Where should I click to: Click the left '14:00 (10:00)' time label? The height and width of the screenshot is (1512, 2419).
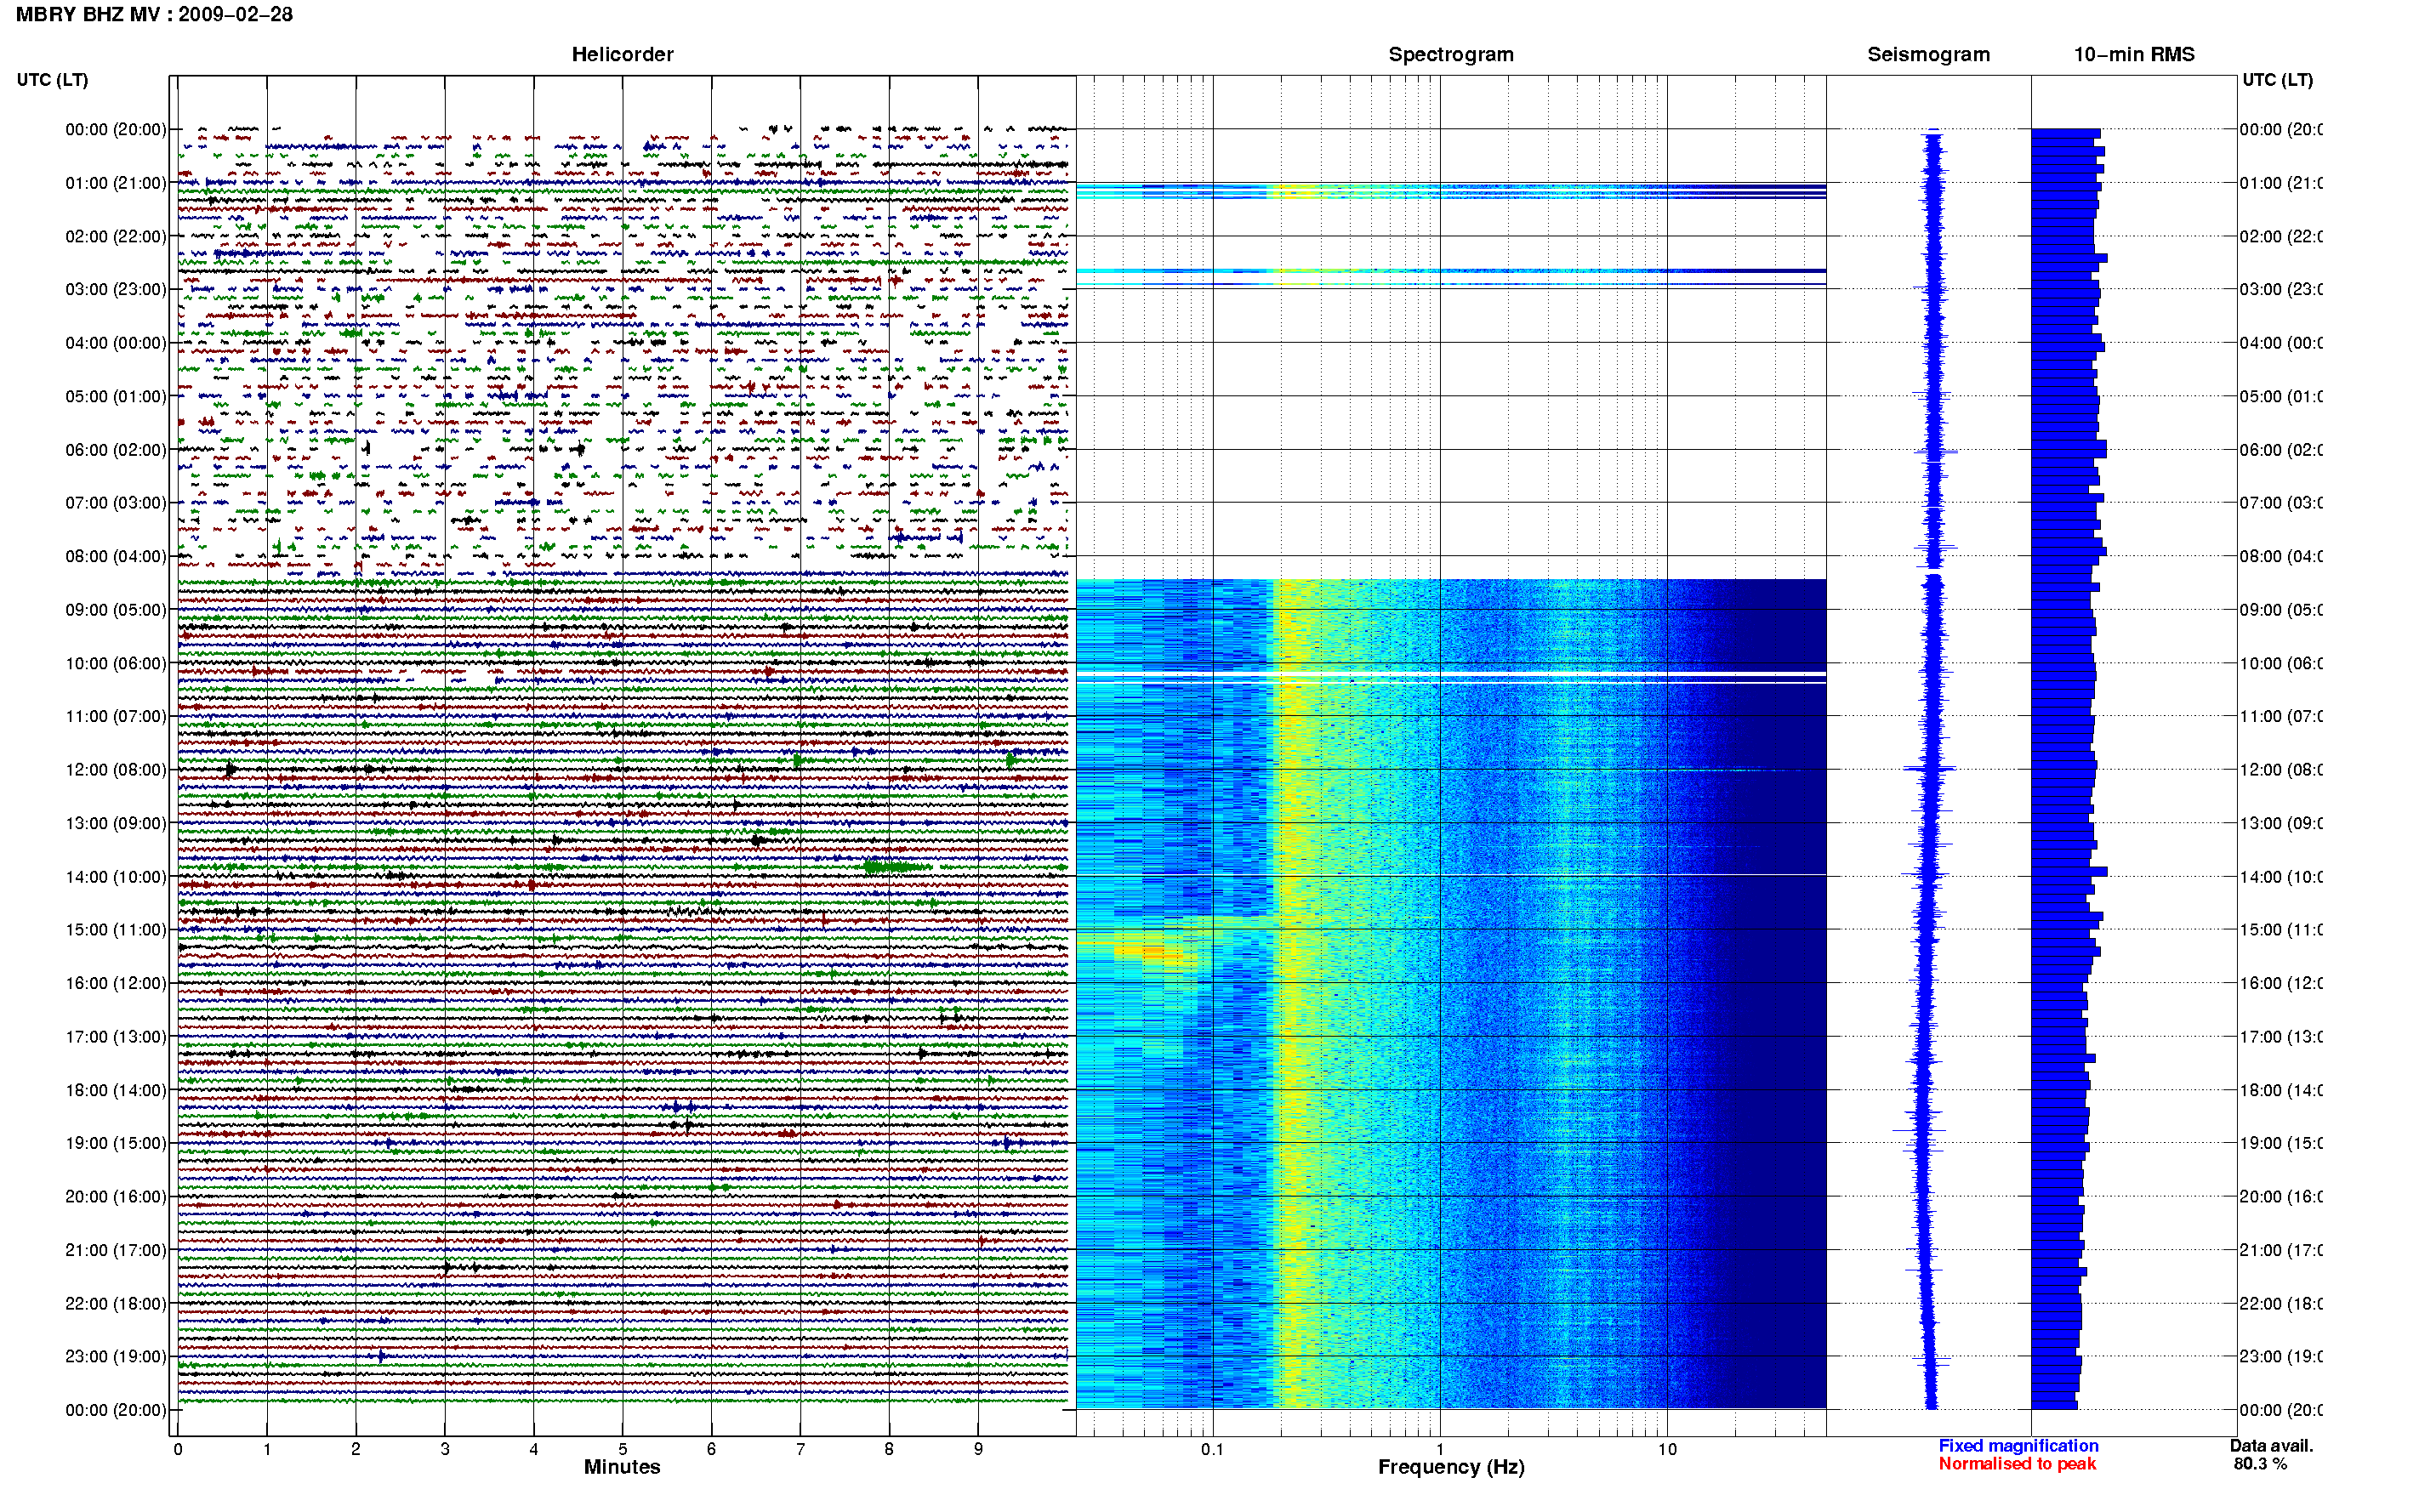pyautogui.click(x=115, y=877)
